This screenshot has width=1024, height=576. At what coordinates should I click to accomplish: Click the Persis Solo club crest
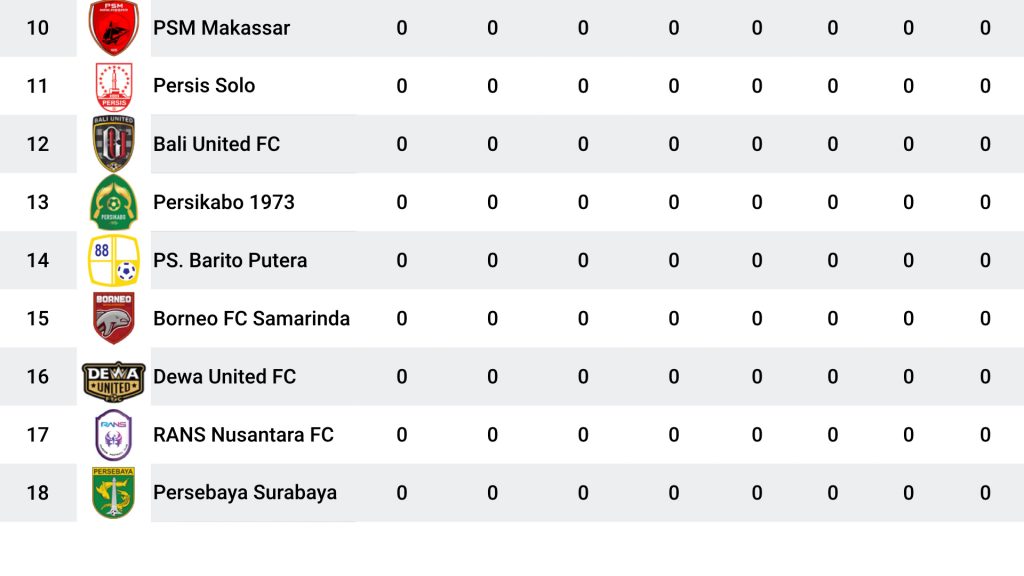tap(114, 86)
